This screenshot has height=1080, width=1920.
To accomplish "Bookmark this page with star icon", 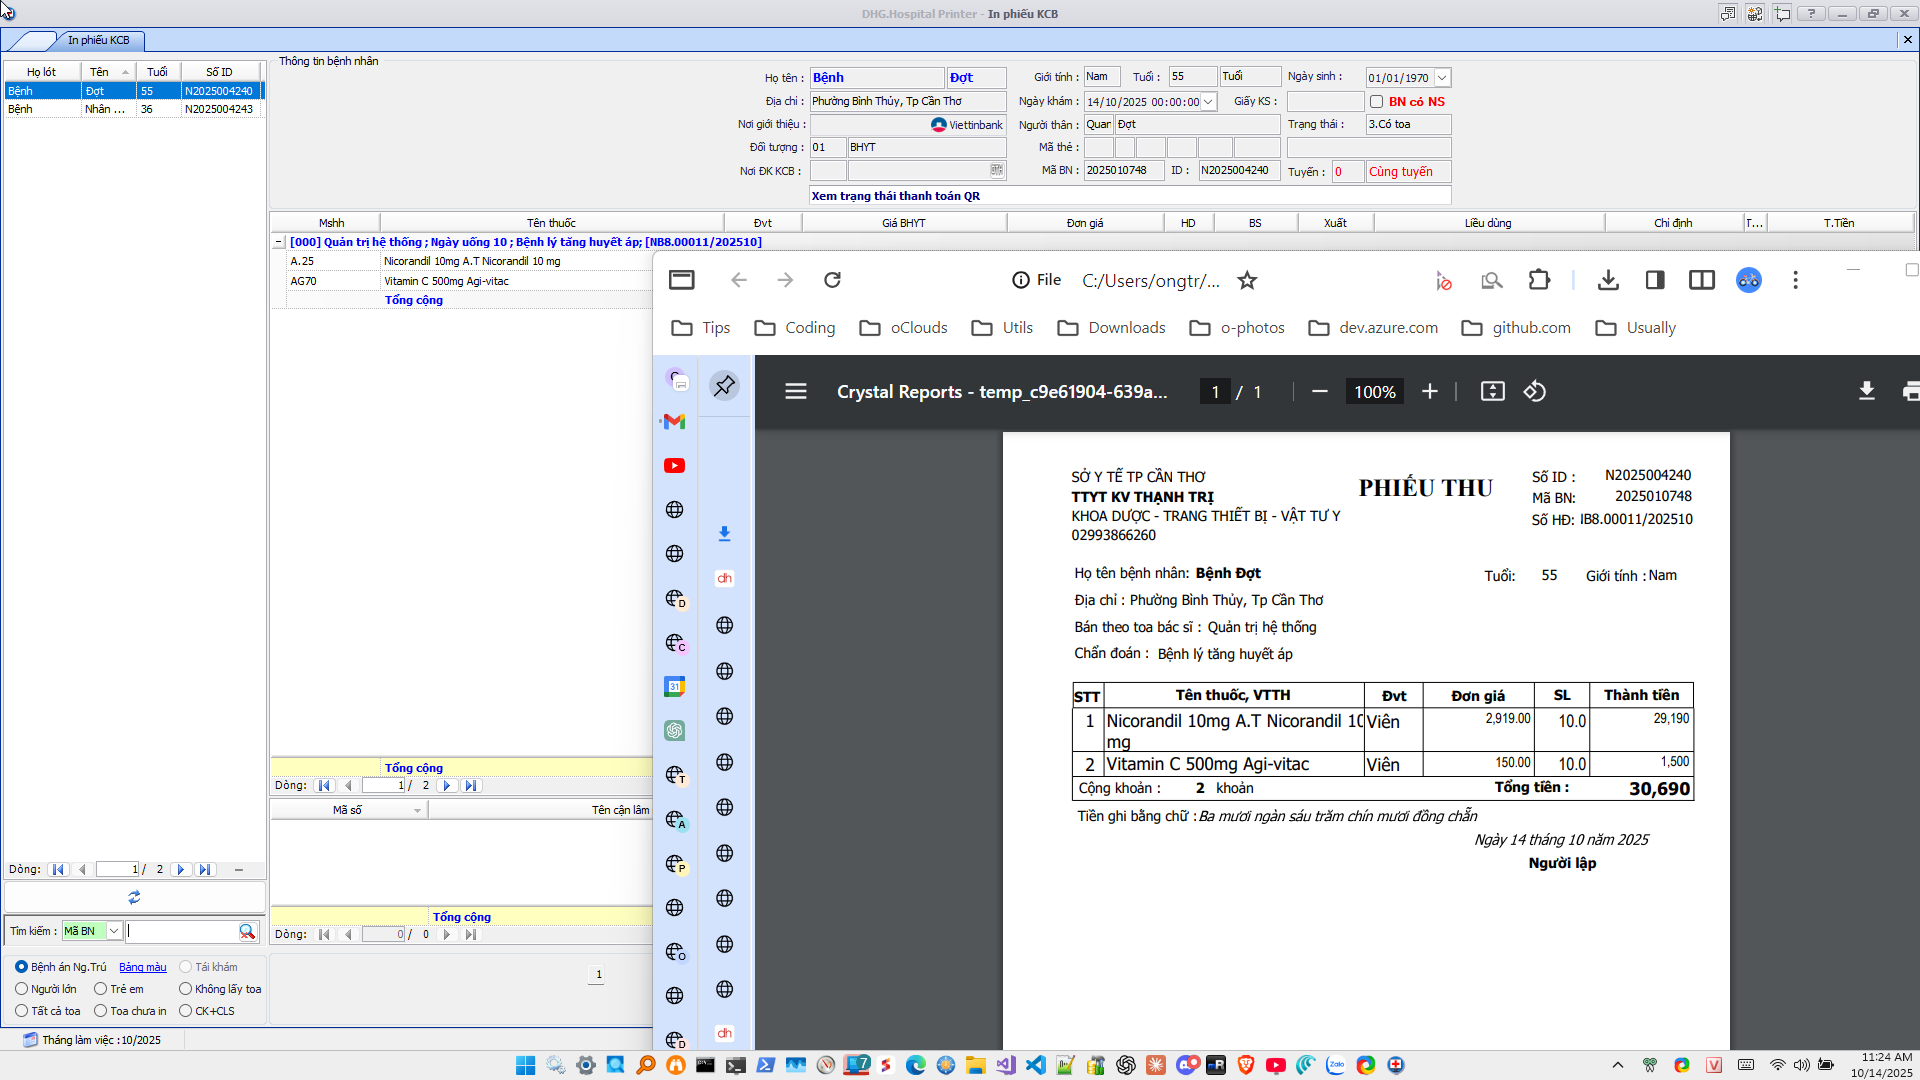I will [1247, 280].
